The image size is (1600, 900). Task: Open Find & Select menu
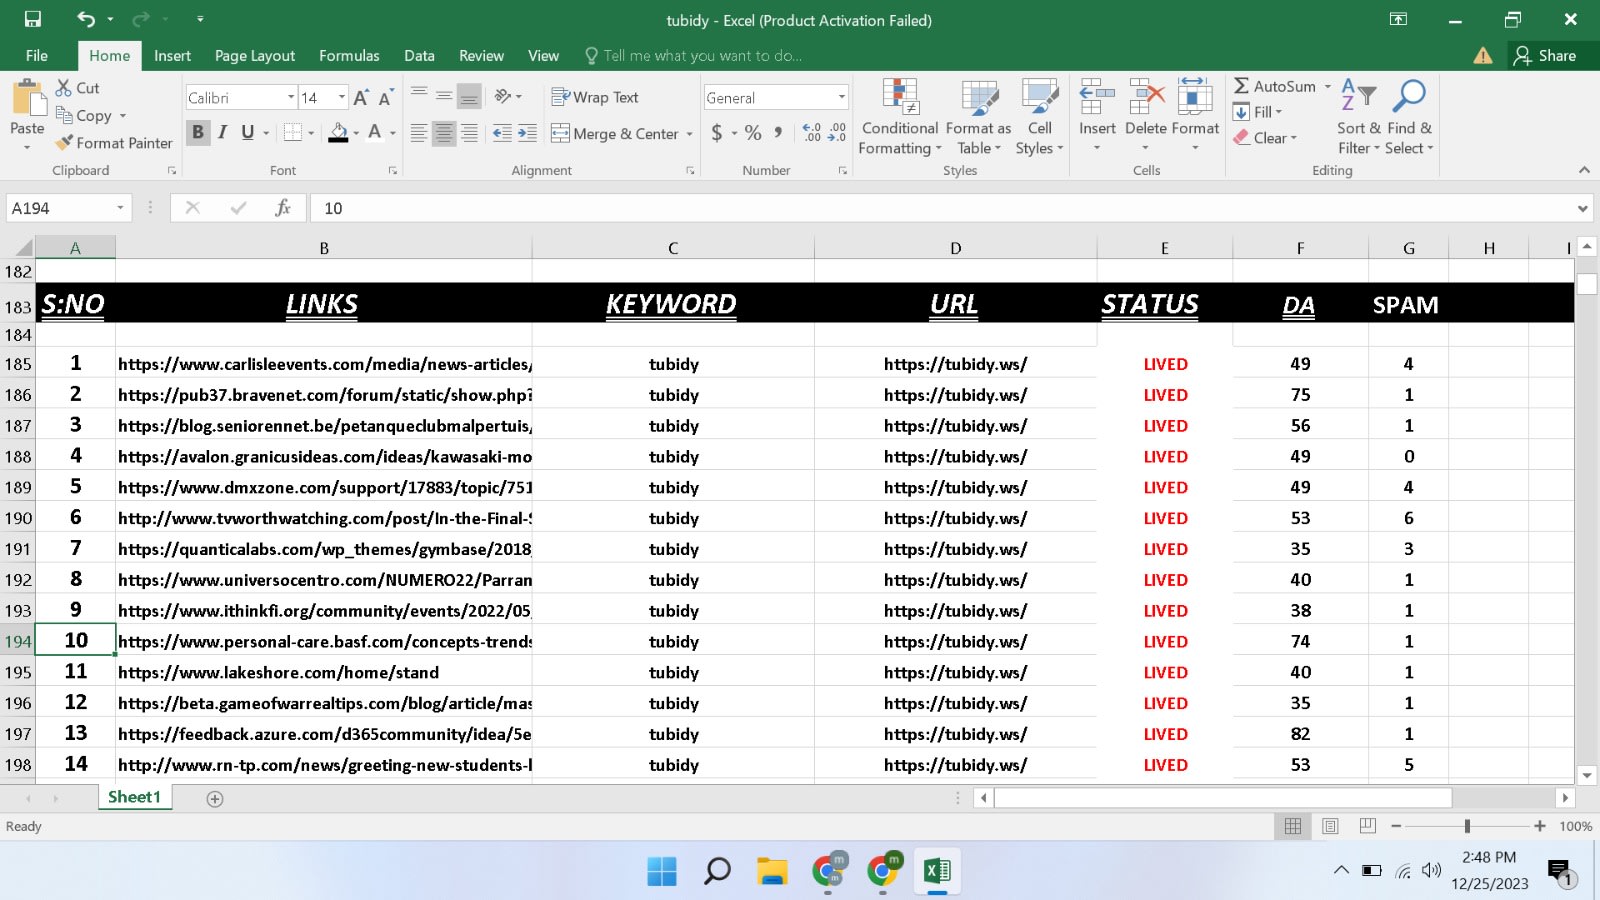click(x=1409, y=117)
